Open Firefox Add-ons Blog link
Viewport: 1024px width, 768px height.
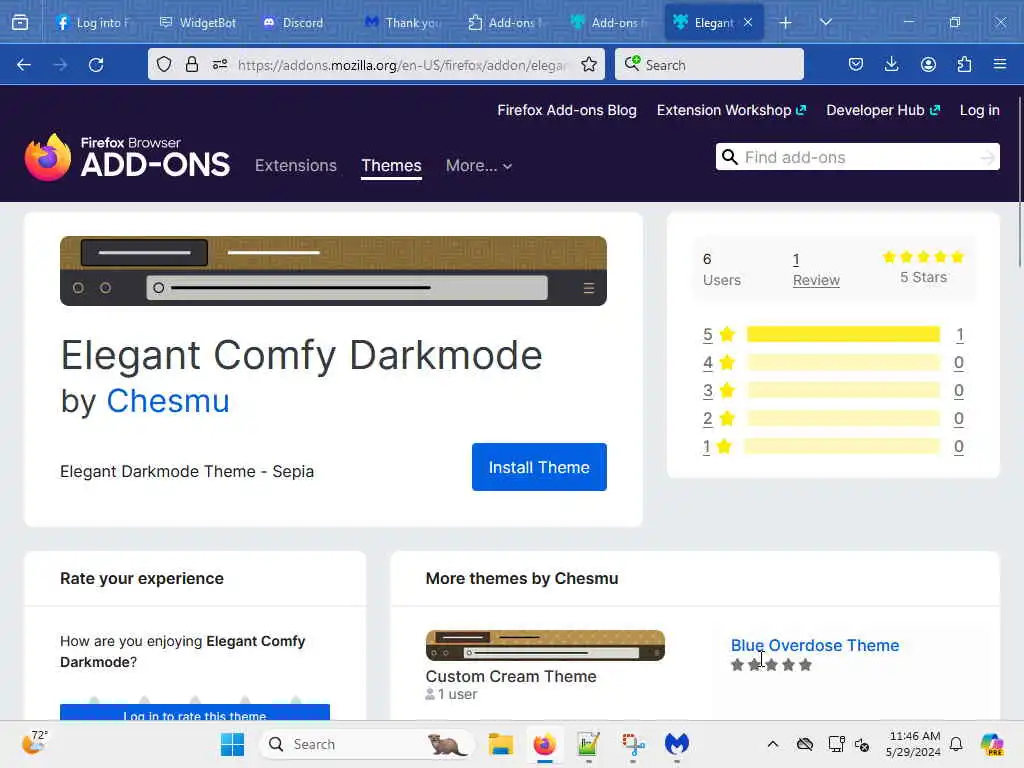[567, 110]
